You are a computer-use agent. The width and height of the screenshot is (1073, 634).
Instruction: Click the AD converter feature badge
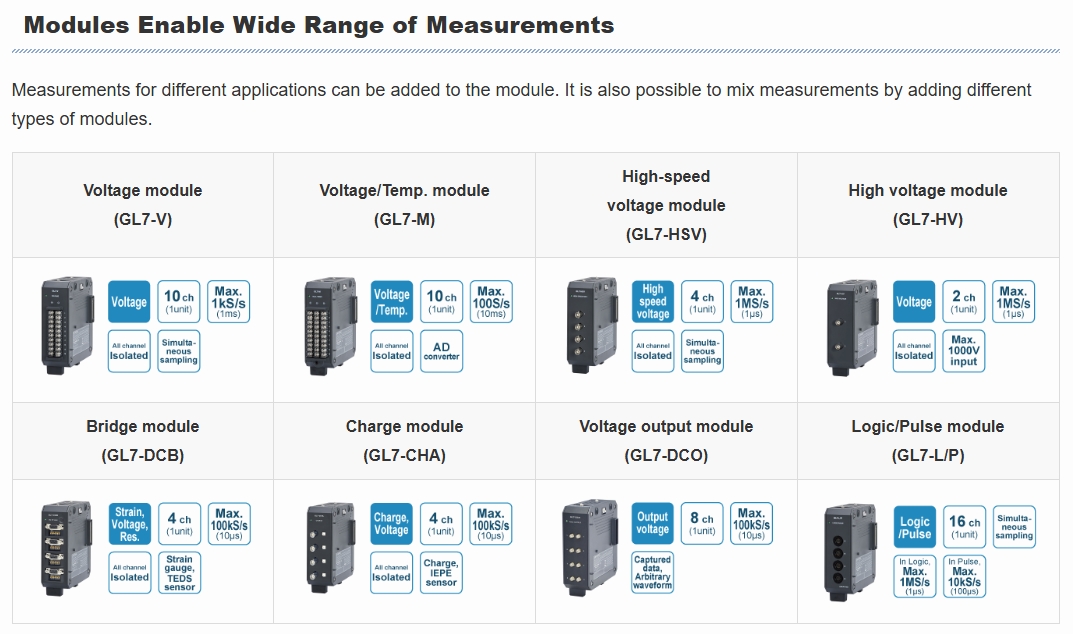click(441, 351)
